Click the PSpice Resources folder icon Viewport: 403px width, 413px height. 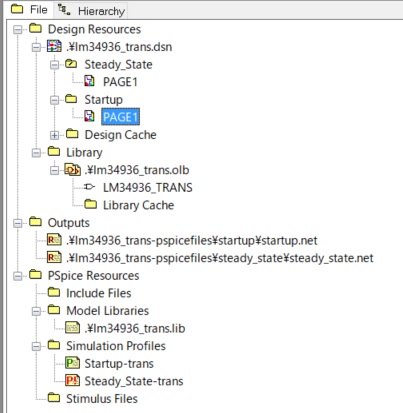[35, 274]
